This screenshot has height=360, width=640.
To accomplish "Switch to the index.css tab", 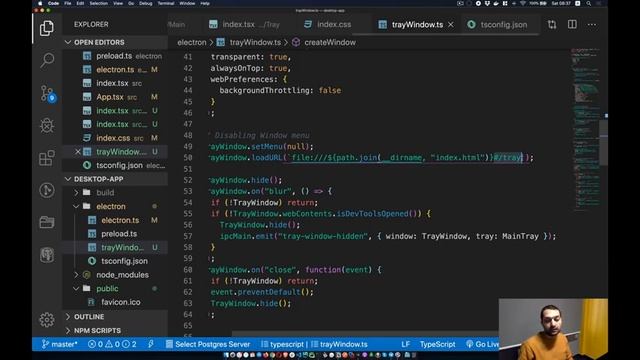I will (328, 24).
